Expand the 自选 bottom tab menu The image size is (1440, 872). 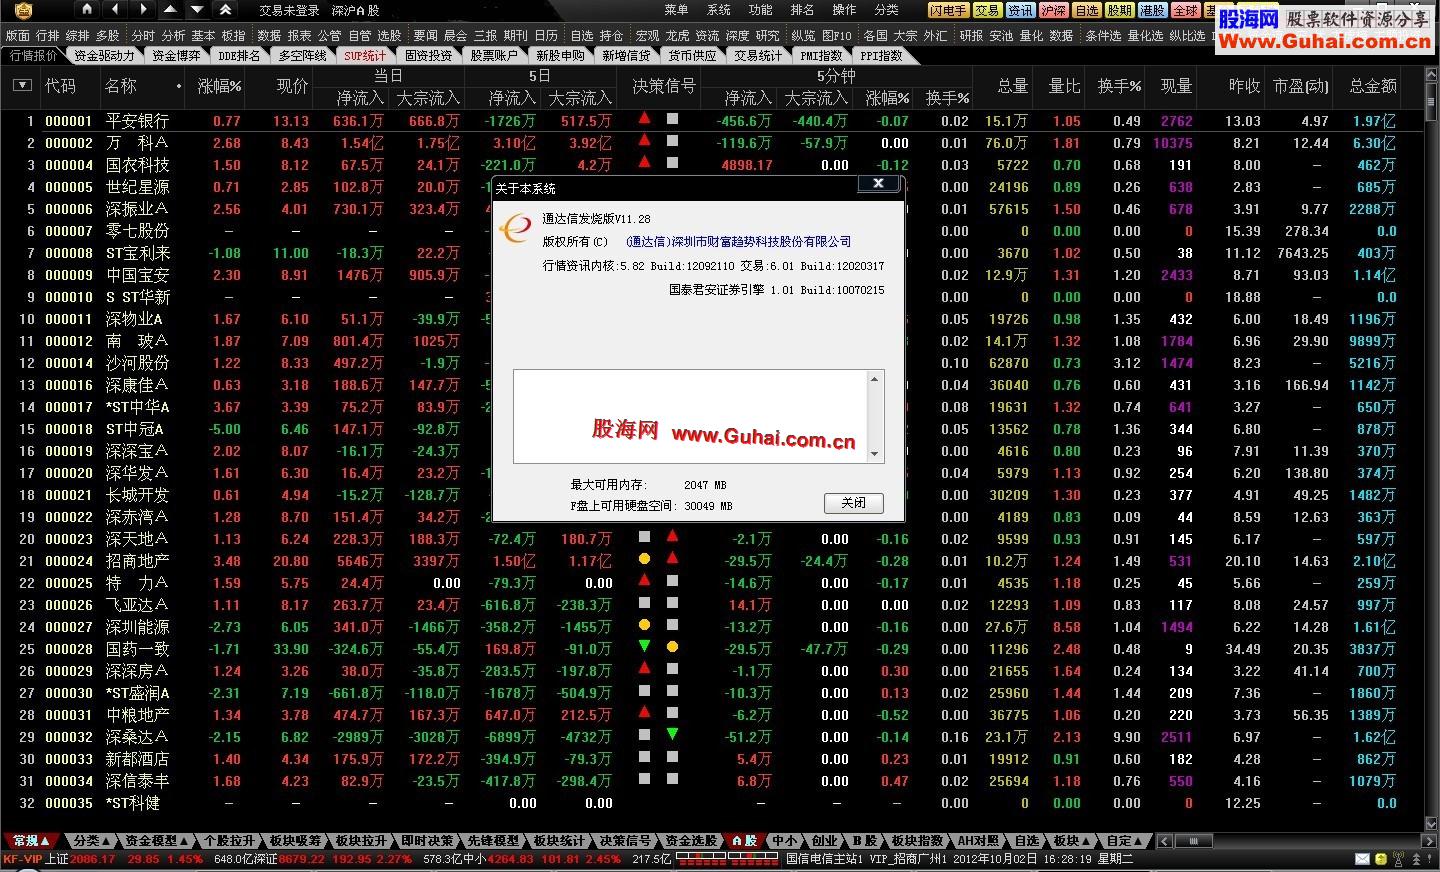point(1026,841)
